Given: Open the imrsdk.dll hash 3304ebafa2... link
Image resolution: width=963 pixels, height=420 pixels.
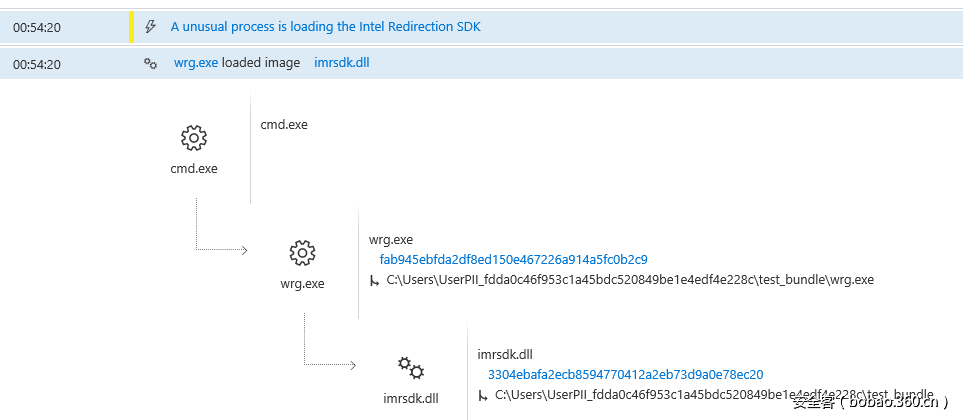Looking at the screenshot, I should [625, 374].
